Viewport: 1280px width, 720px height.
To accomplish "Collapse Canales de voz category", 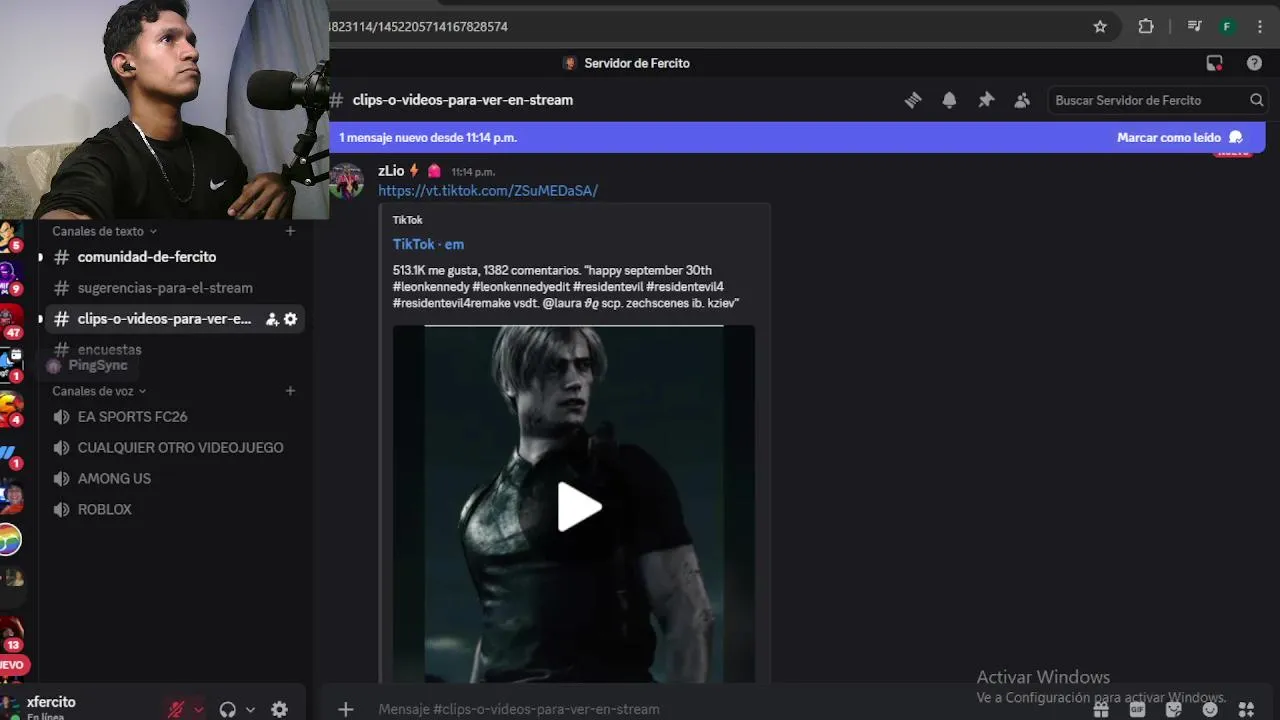I will pyautogui.click(x=99, y=391).
